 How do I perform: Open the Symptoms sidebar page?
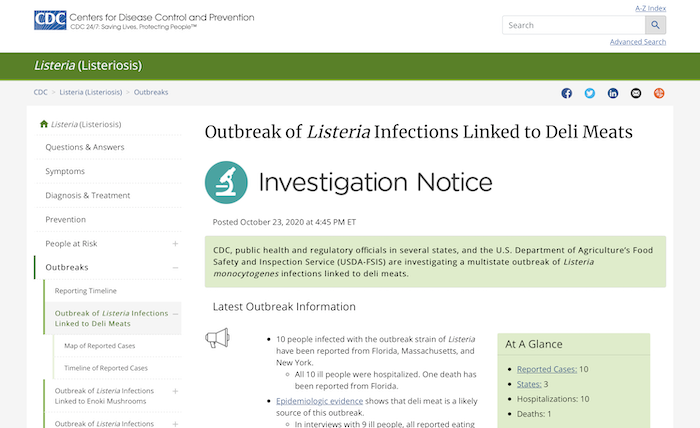click(x=65, y=171)
